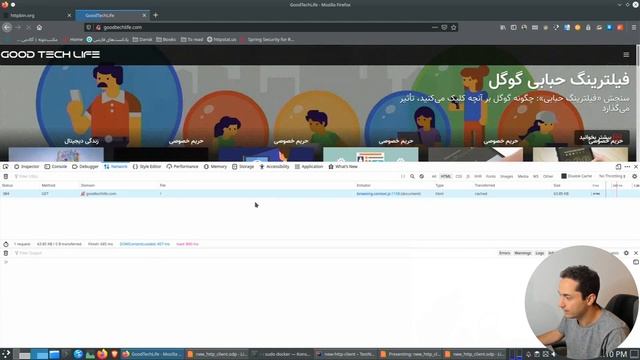
Task: Click the Good Tech Life site logo
Action: tap(50, 54)
